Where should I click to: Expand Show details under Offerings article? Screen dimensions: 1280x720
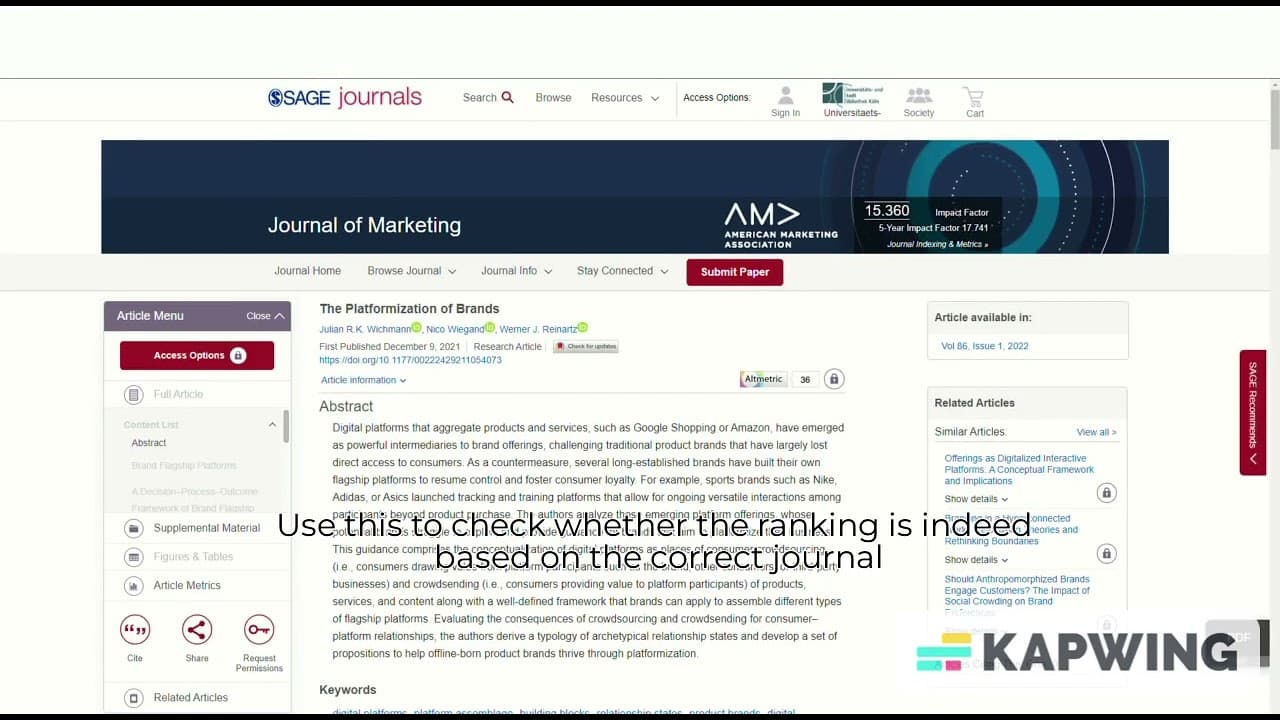976,499
